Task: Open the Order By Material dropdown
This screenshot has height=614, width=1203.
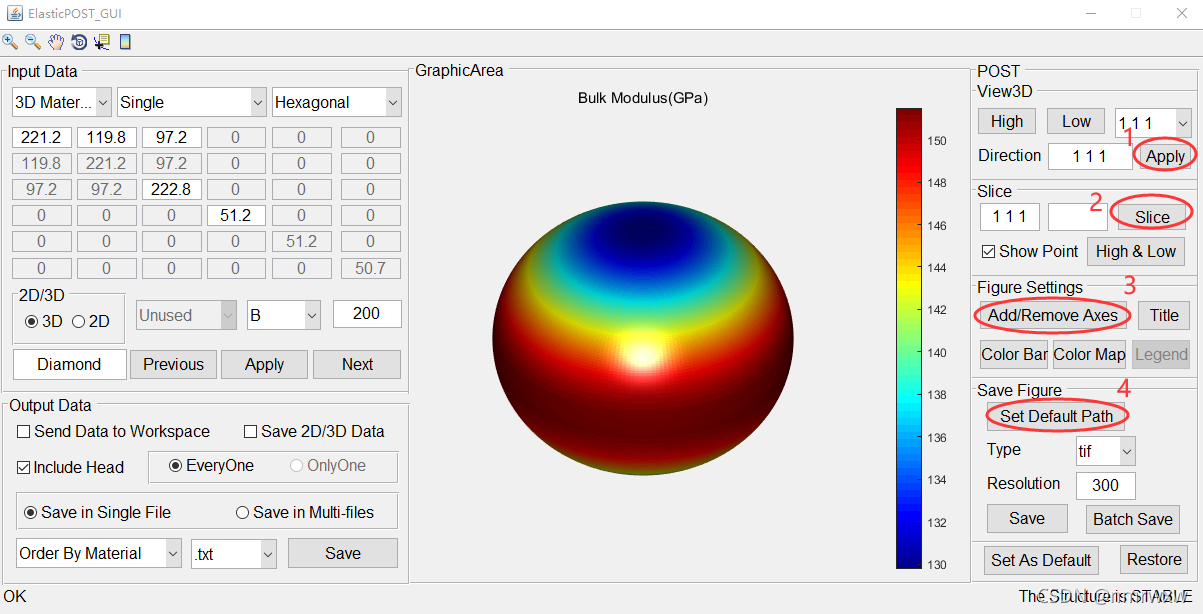Action: 98,553
